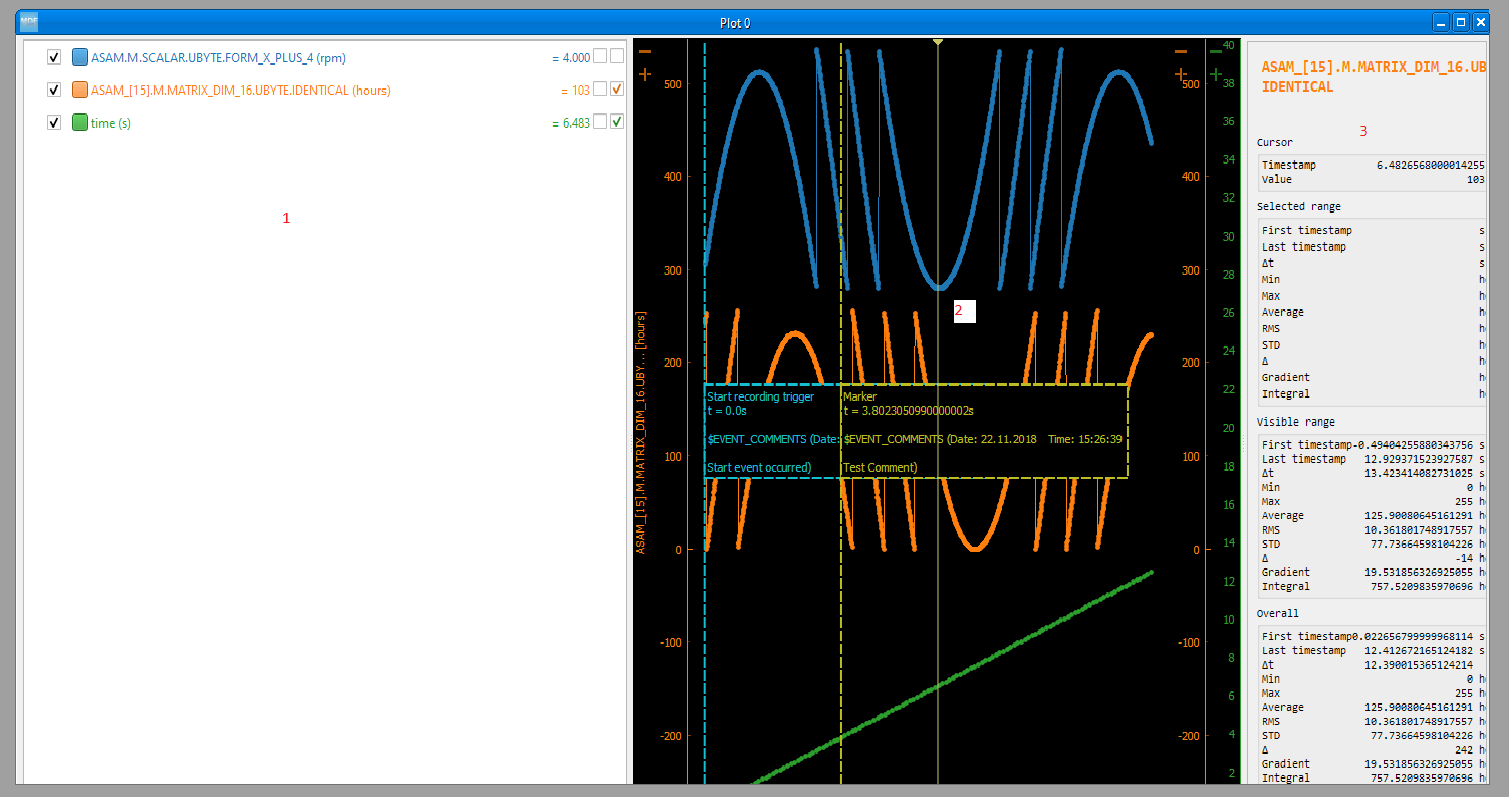The height and width of the screenshot is (797, 1509).
Task: Click the right orange minus axis button
Action: tap(1181, 51)
